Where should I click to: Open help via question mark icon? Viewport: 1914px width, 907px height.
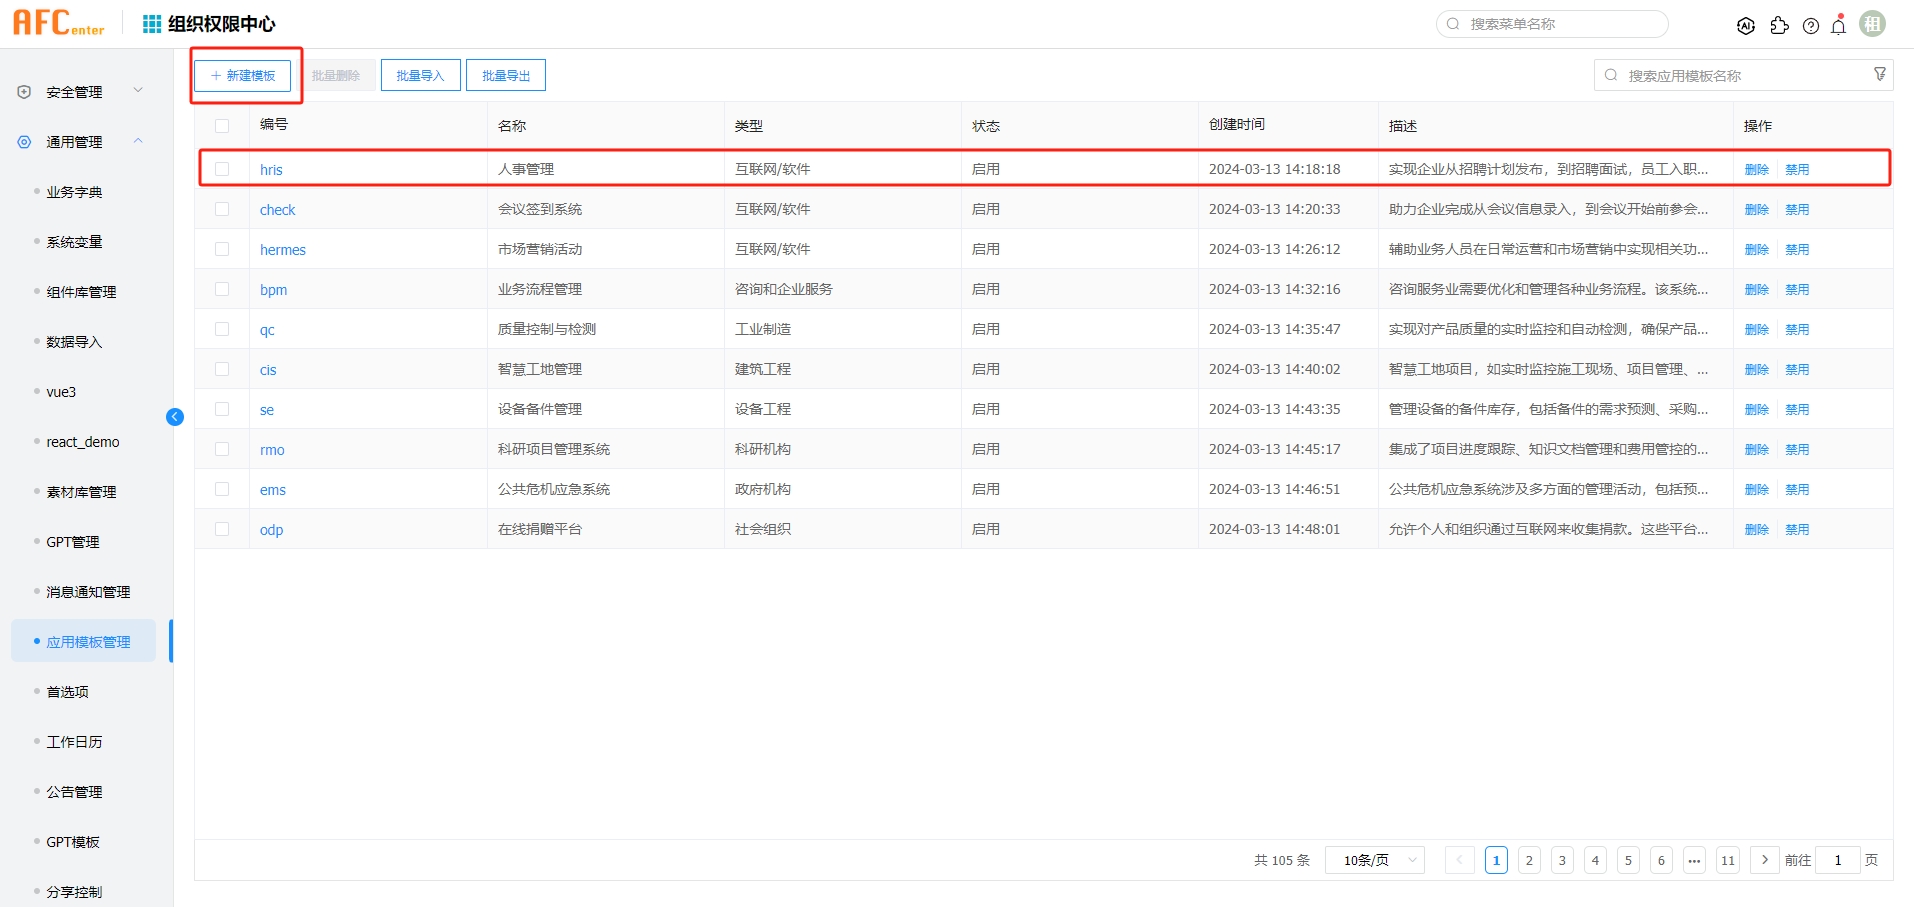[1811, 26]
